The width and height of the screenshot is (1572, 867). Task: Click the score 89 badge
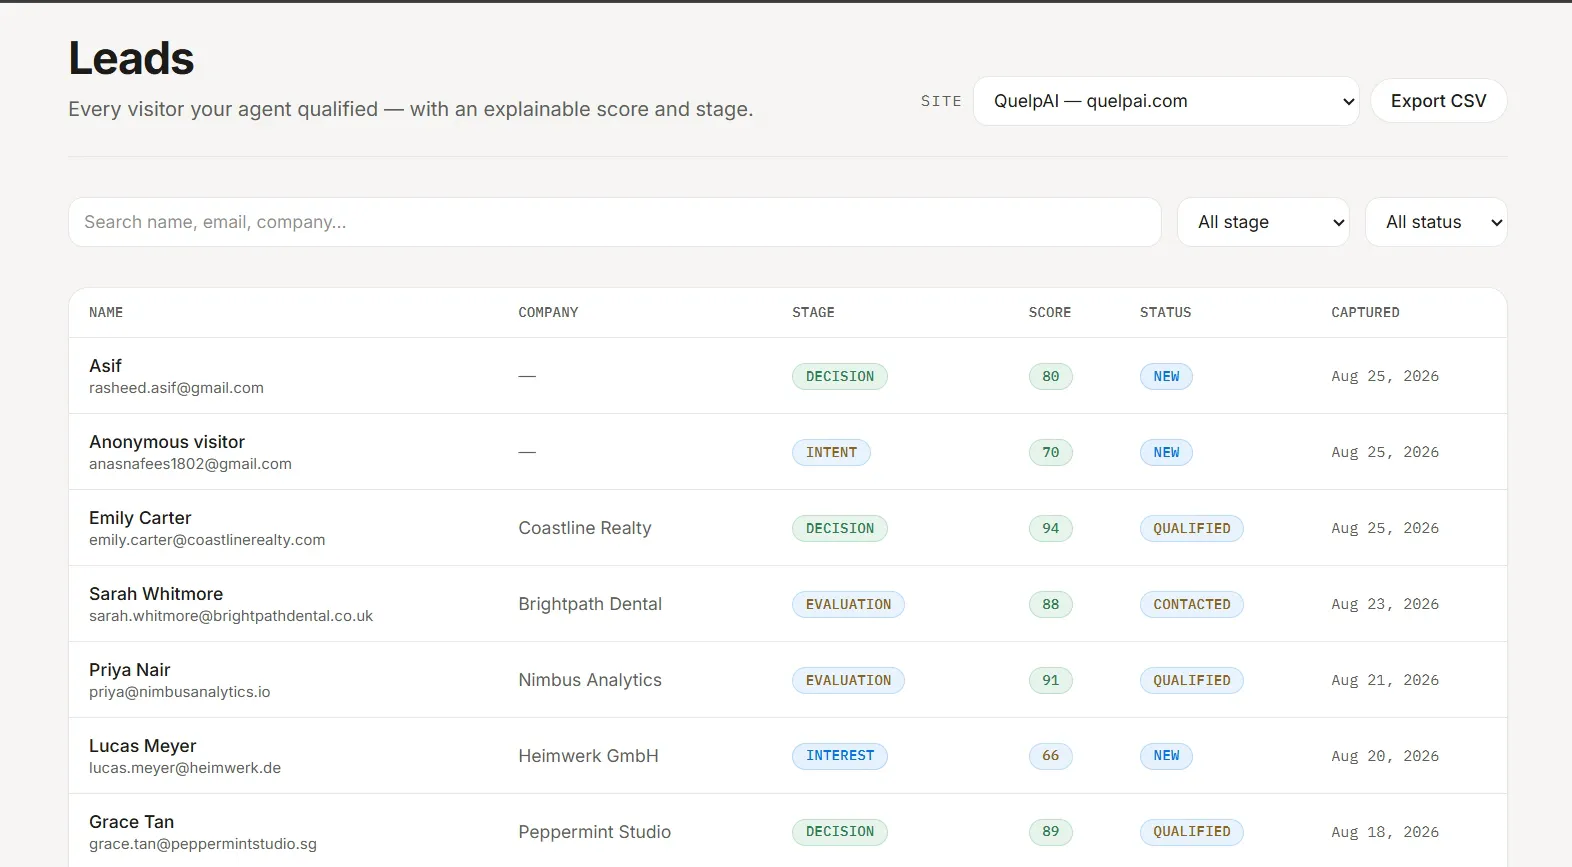pyautogui.click(x=1051, y=832)
